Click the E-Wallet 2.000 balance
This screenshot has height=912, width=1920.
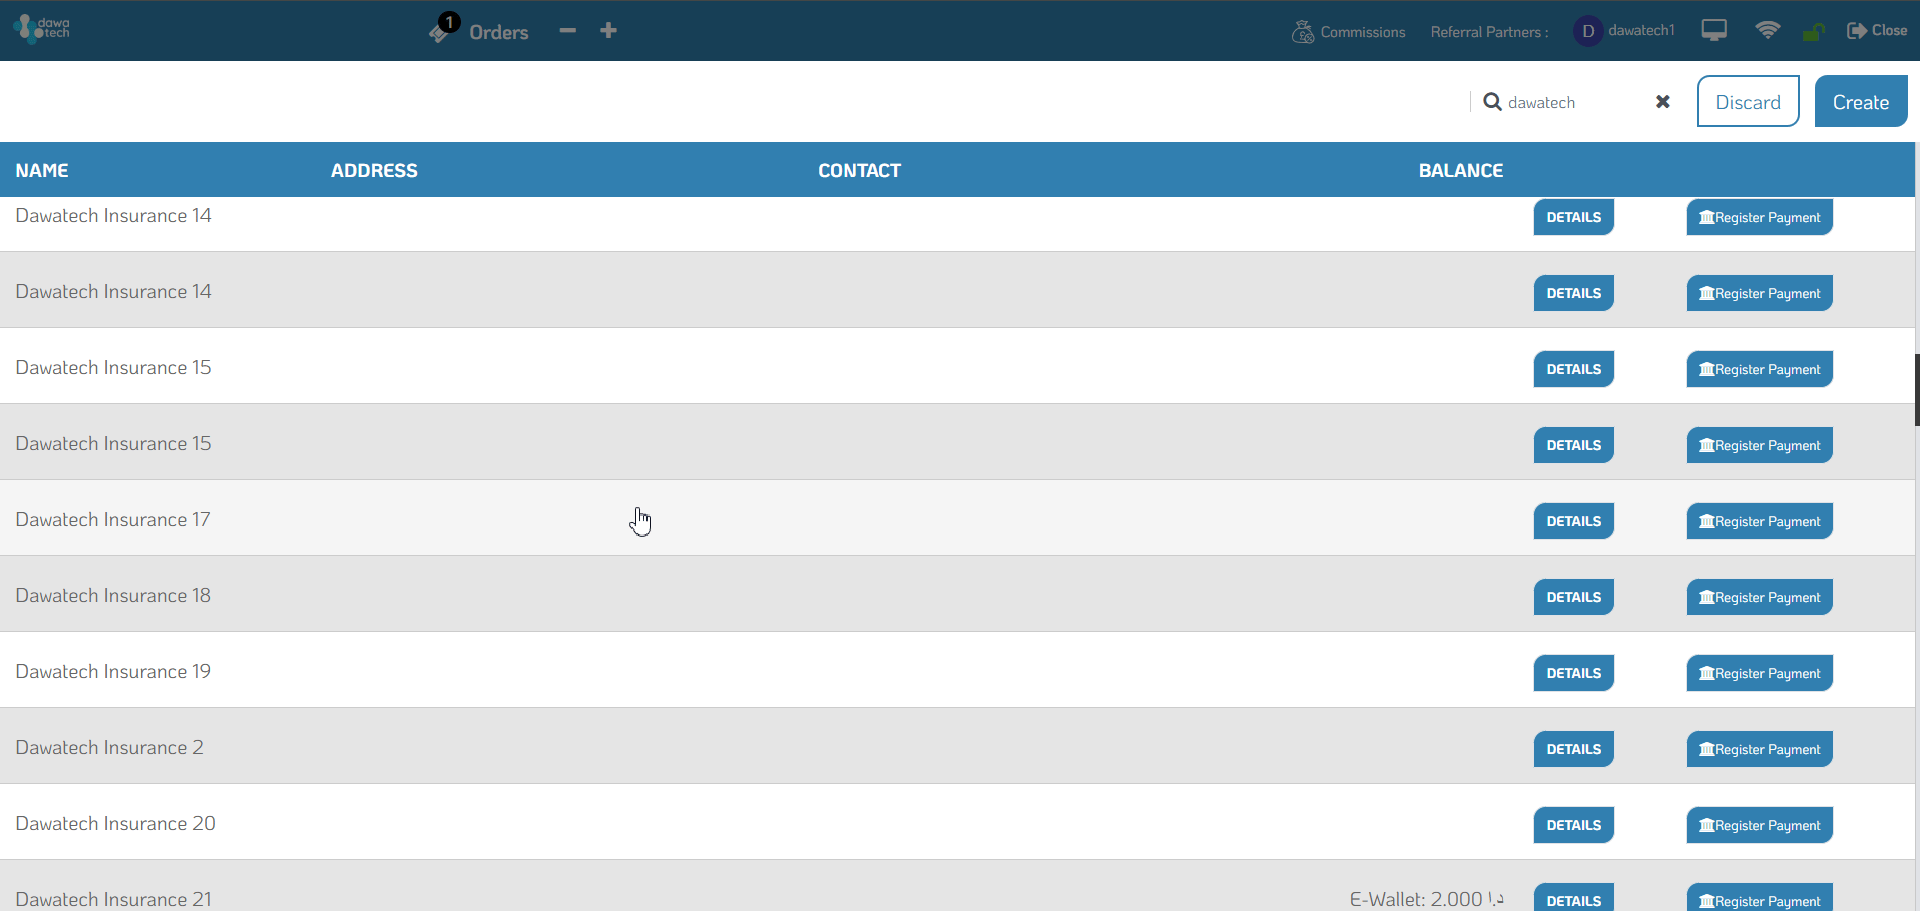point(1427,899)
